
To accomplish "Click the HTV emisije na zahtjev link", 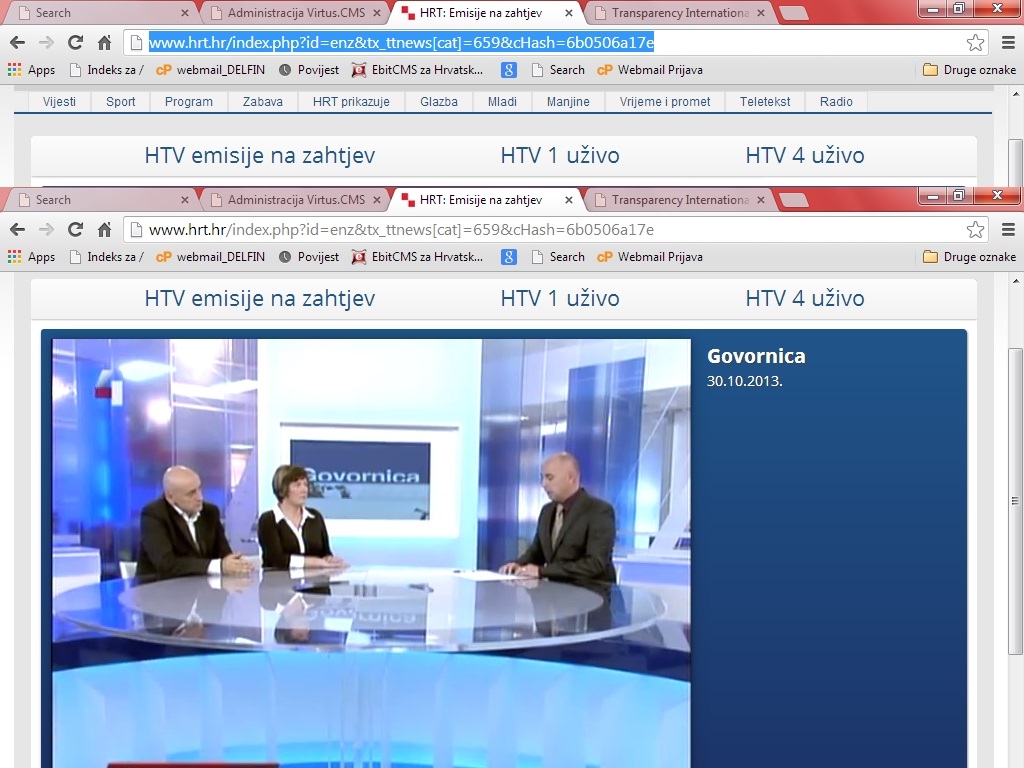I will tap(260, 297).
